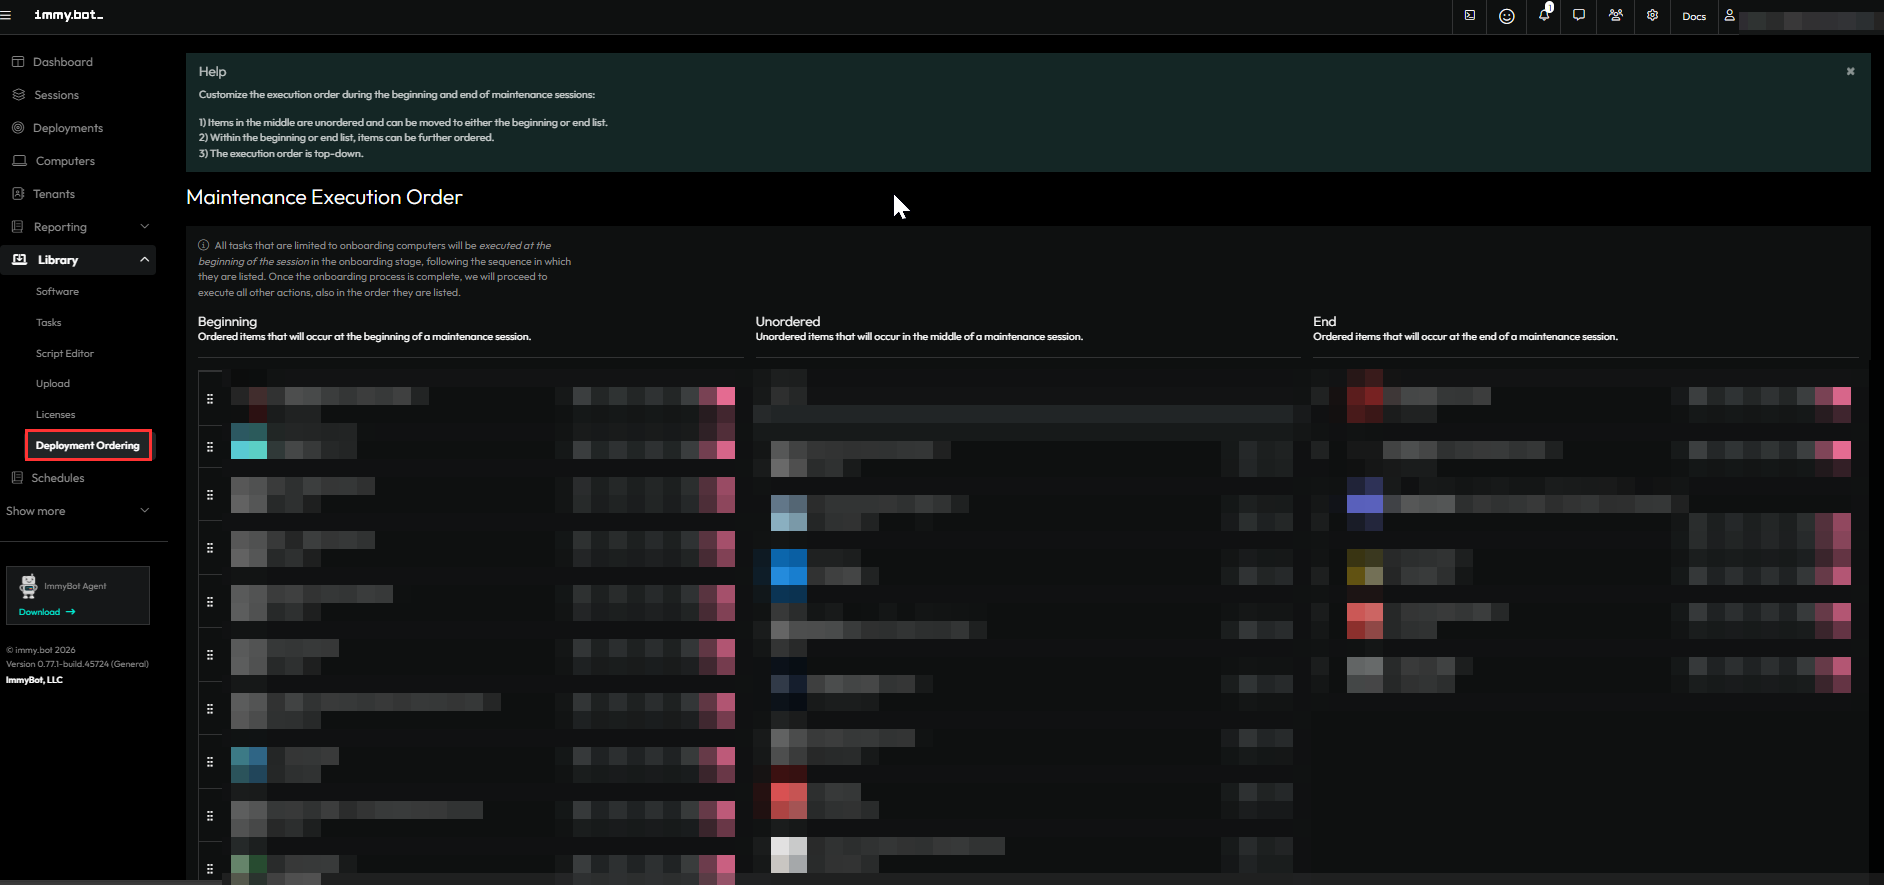Open the chat bubble icon in header

(x=1579, y=16)
